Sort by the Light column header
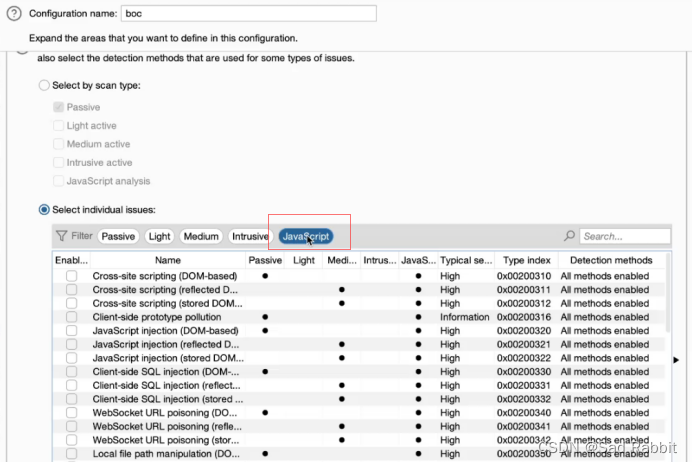 point(304,260)
